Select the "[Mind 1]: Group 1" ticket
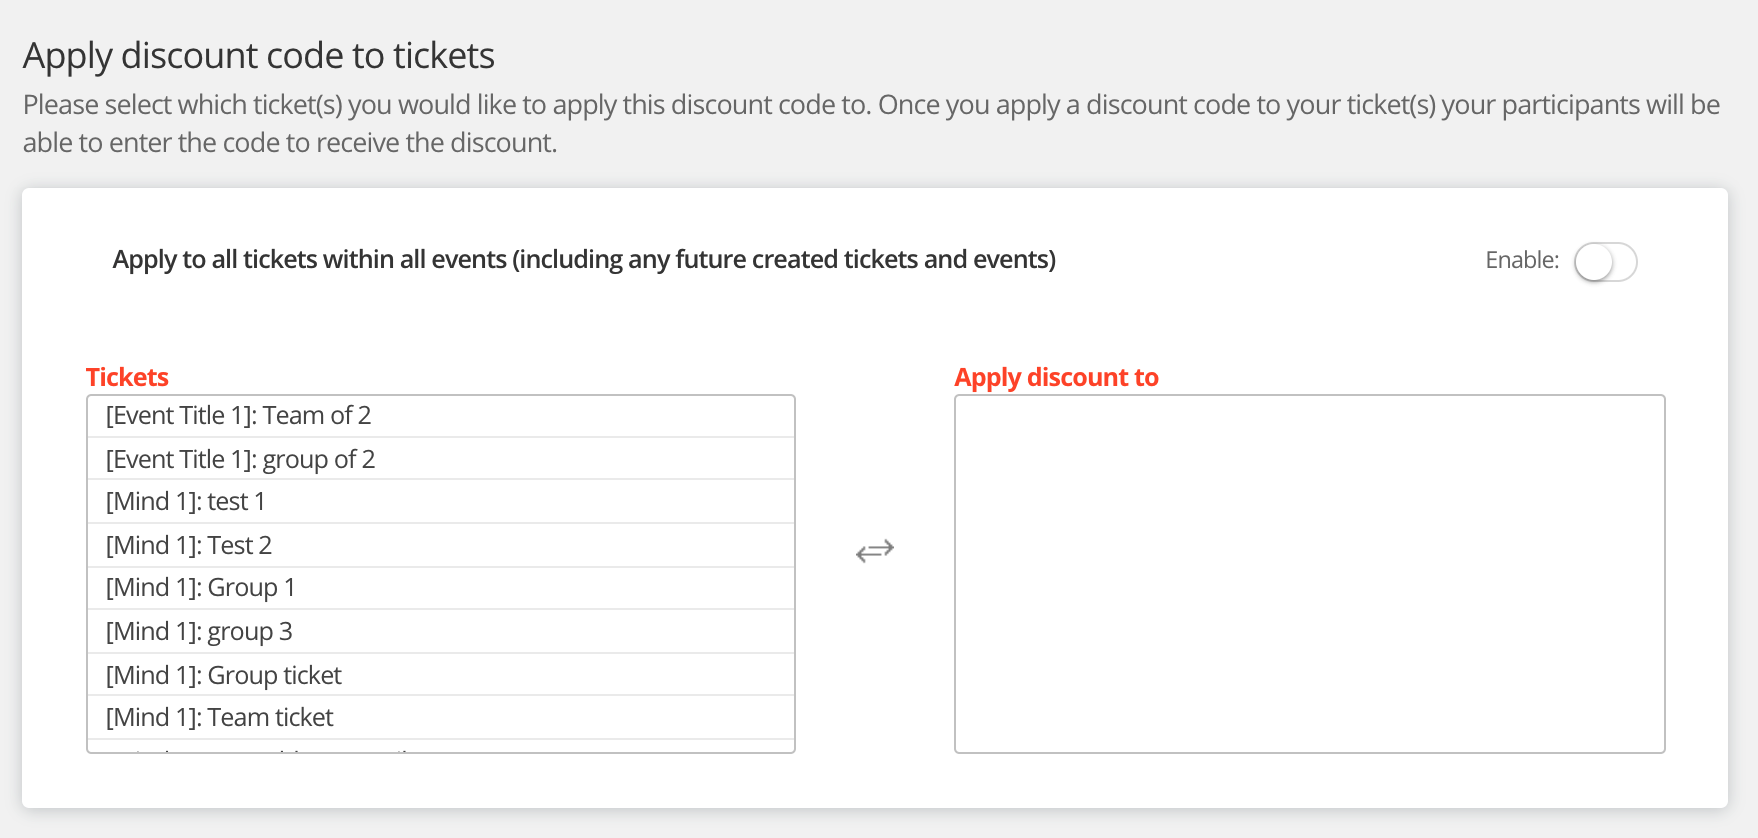1758x838 pixels. (x=200, y=588)
